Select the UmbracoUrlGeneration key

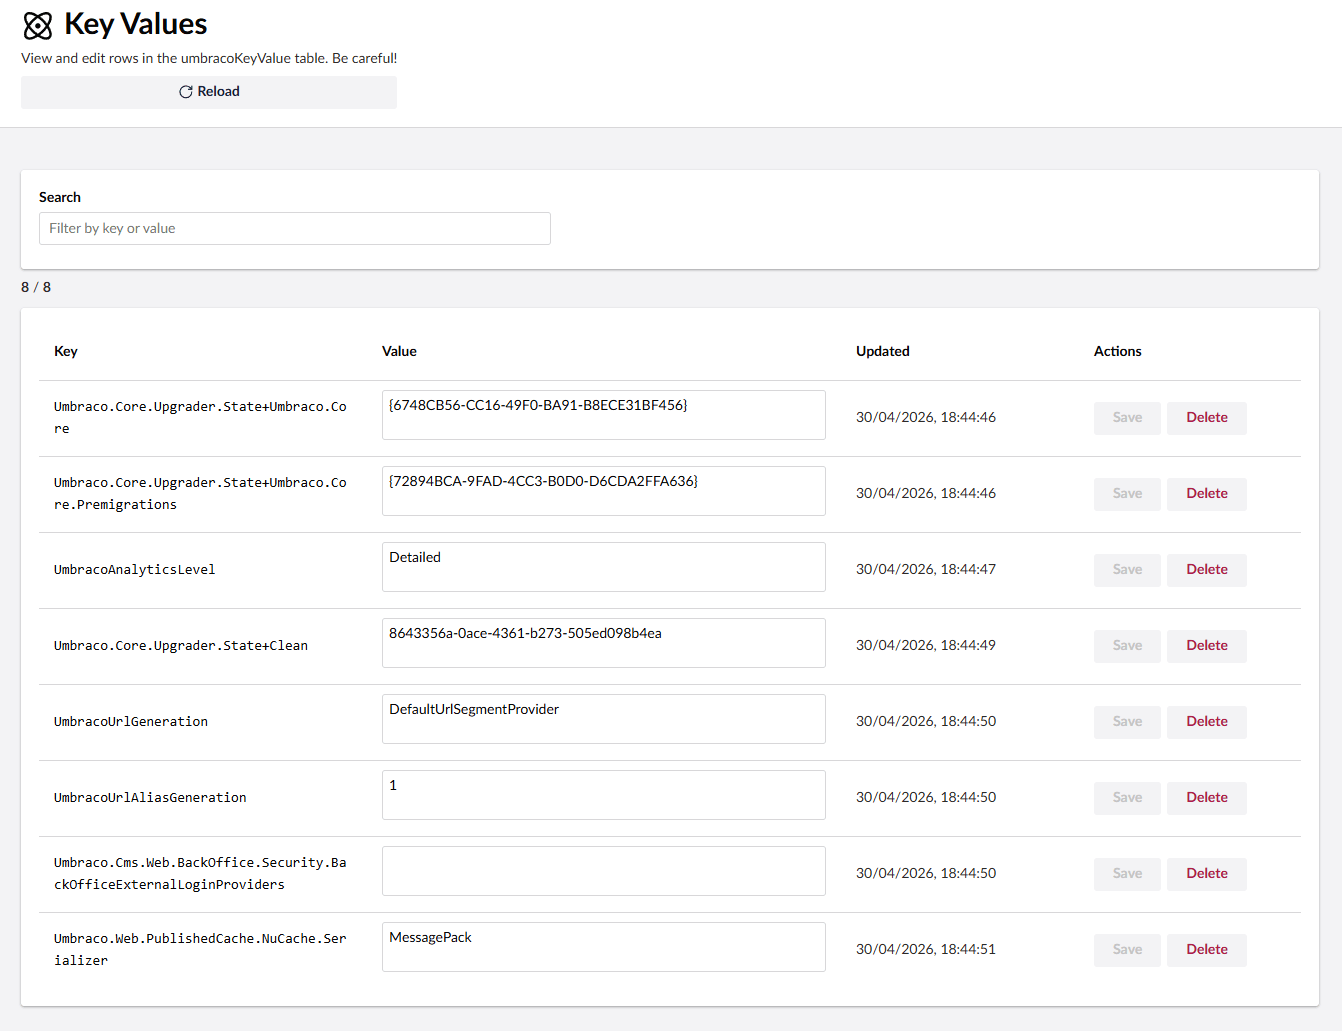point(131,722)
